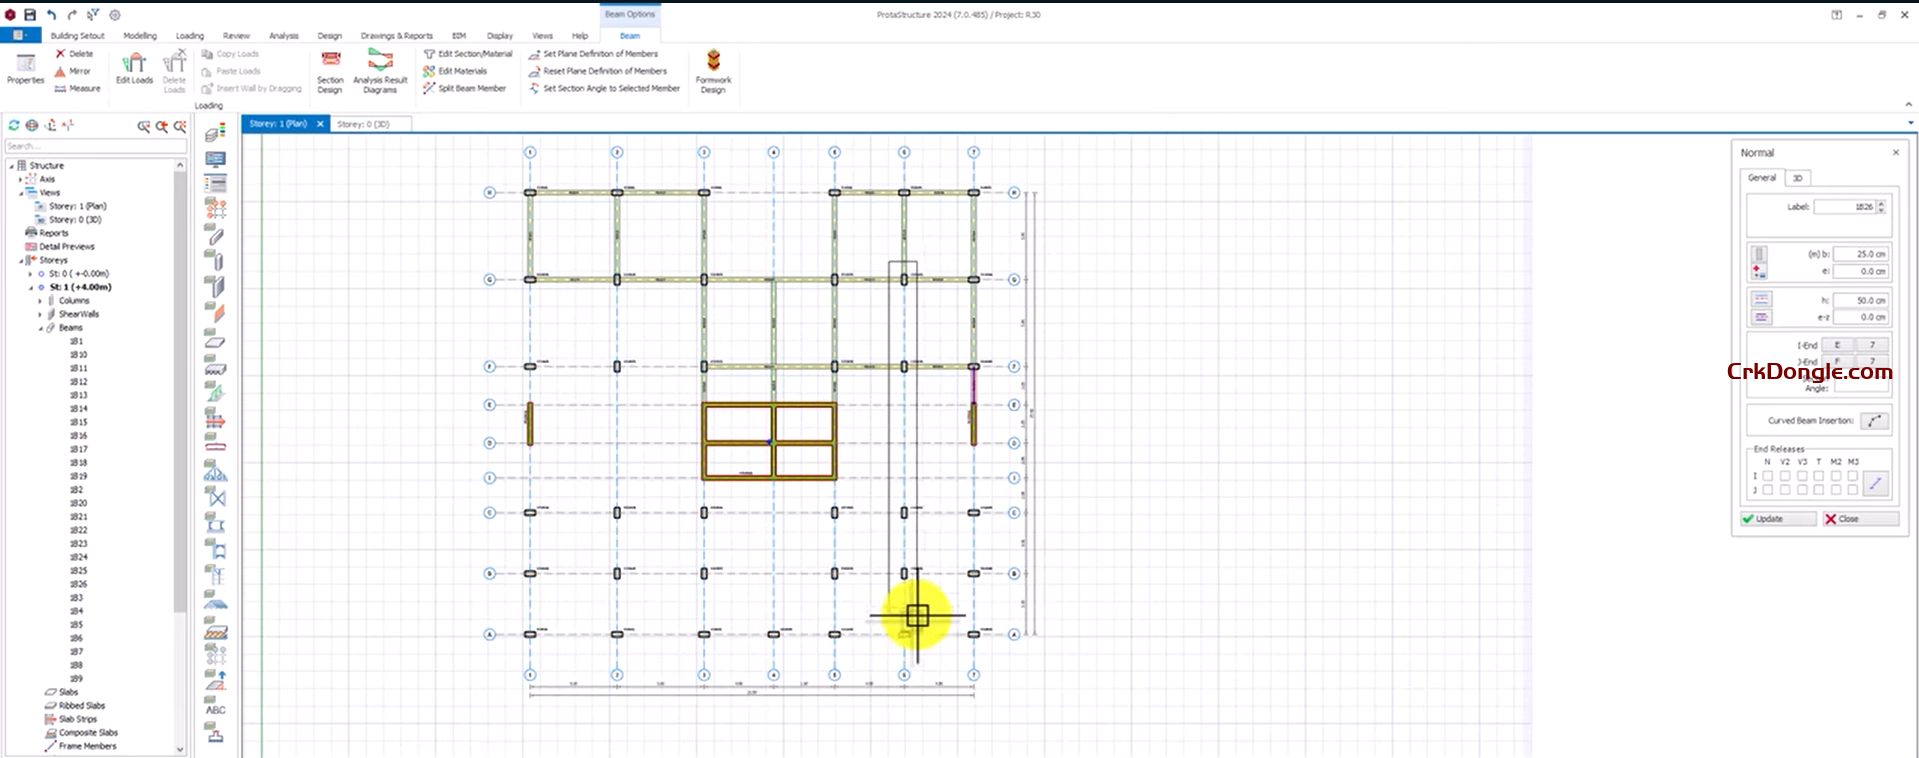Viewport: 1919px width, 758px height.
Task: Click storey layers icon atop vertical toolbar
Action: coord(215,134)
